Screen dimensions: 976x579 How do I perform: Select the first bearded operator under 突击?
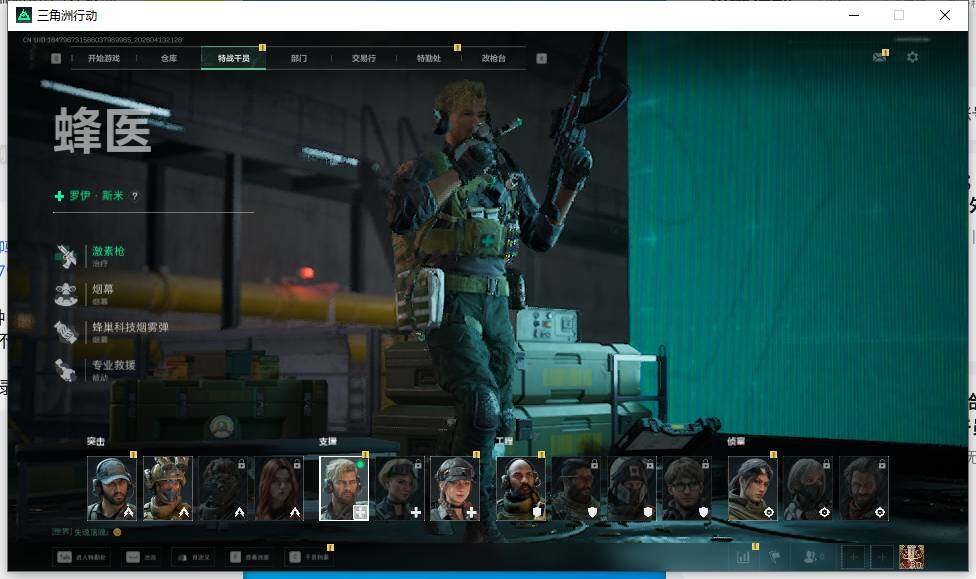pyautogui.click(x=112, y=489)
